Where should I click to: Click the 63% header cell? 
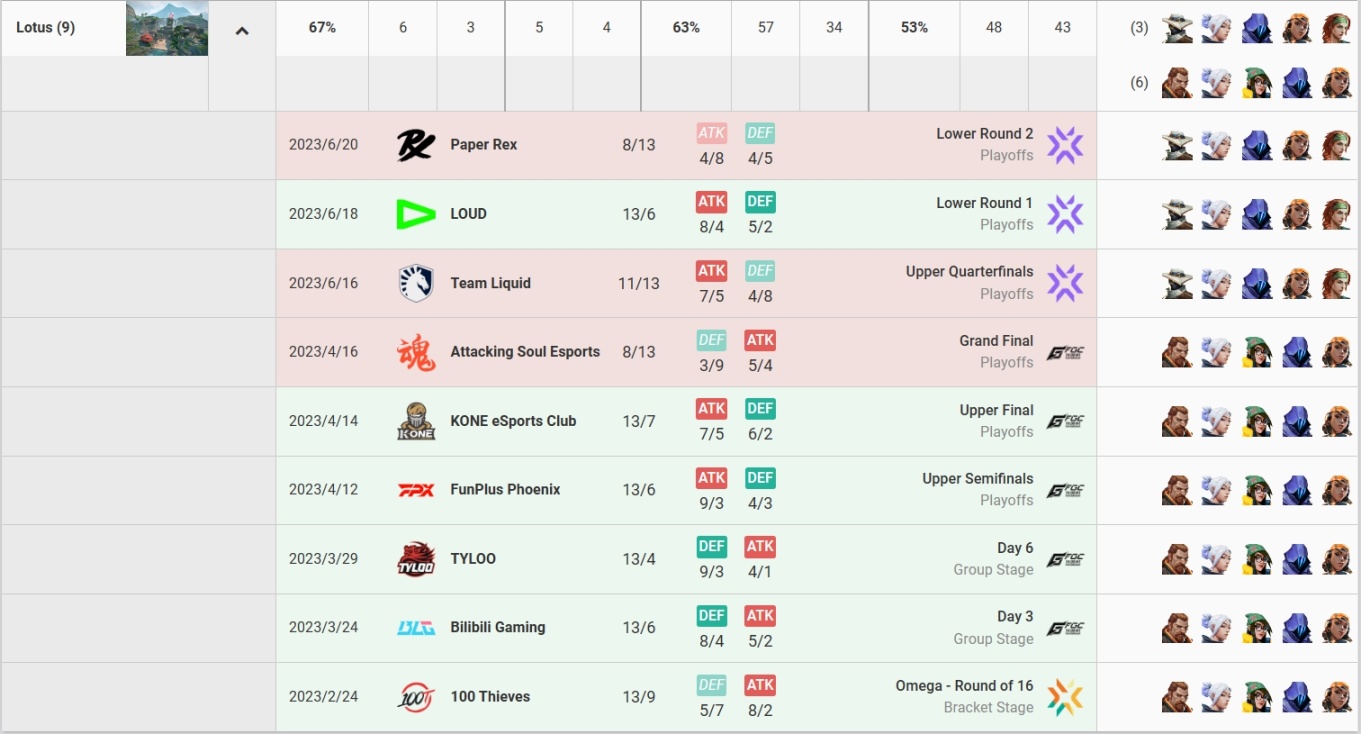pos(686,28)
